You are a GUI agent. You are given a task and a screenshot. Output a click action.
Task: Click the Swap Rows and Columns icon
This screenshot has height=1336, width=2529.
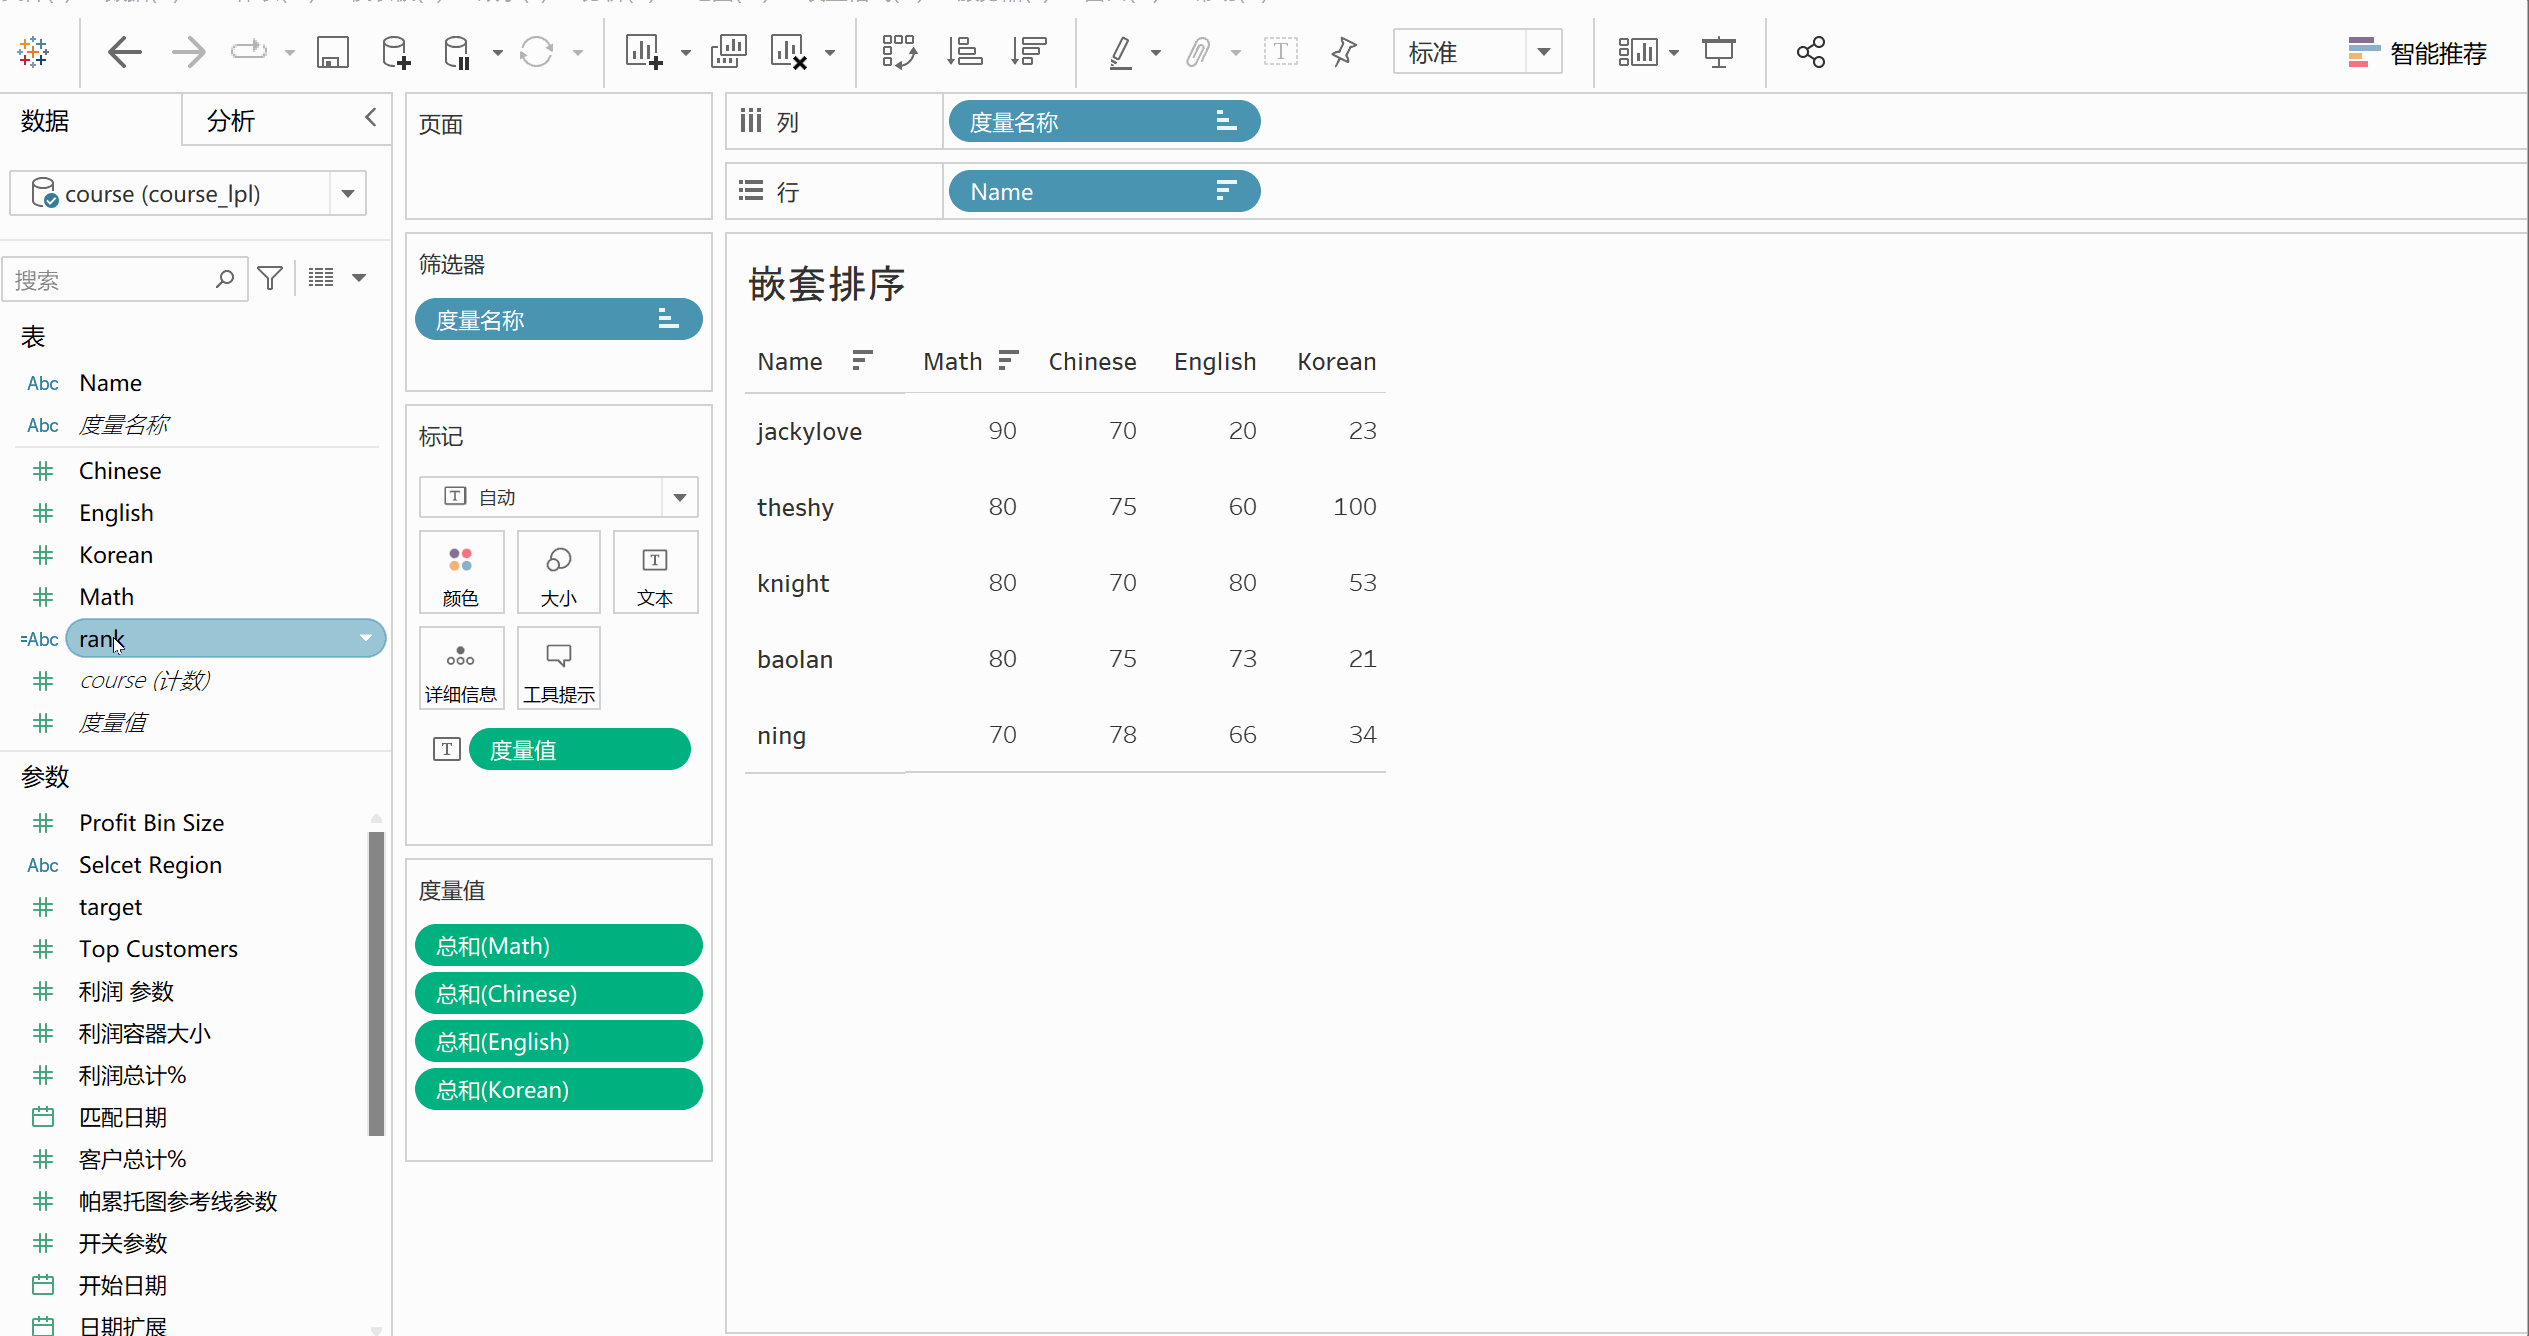898,52
